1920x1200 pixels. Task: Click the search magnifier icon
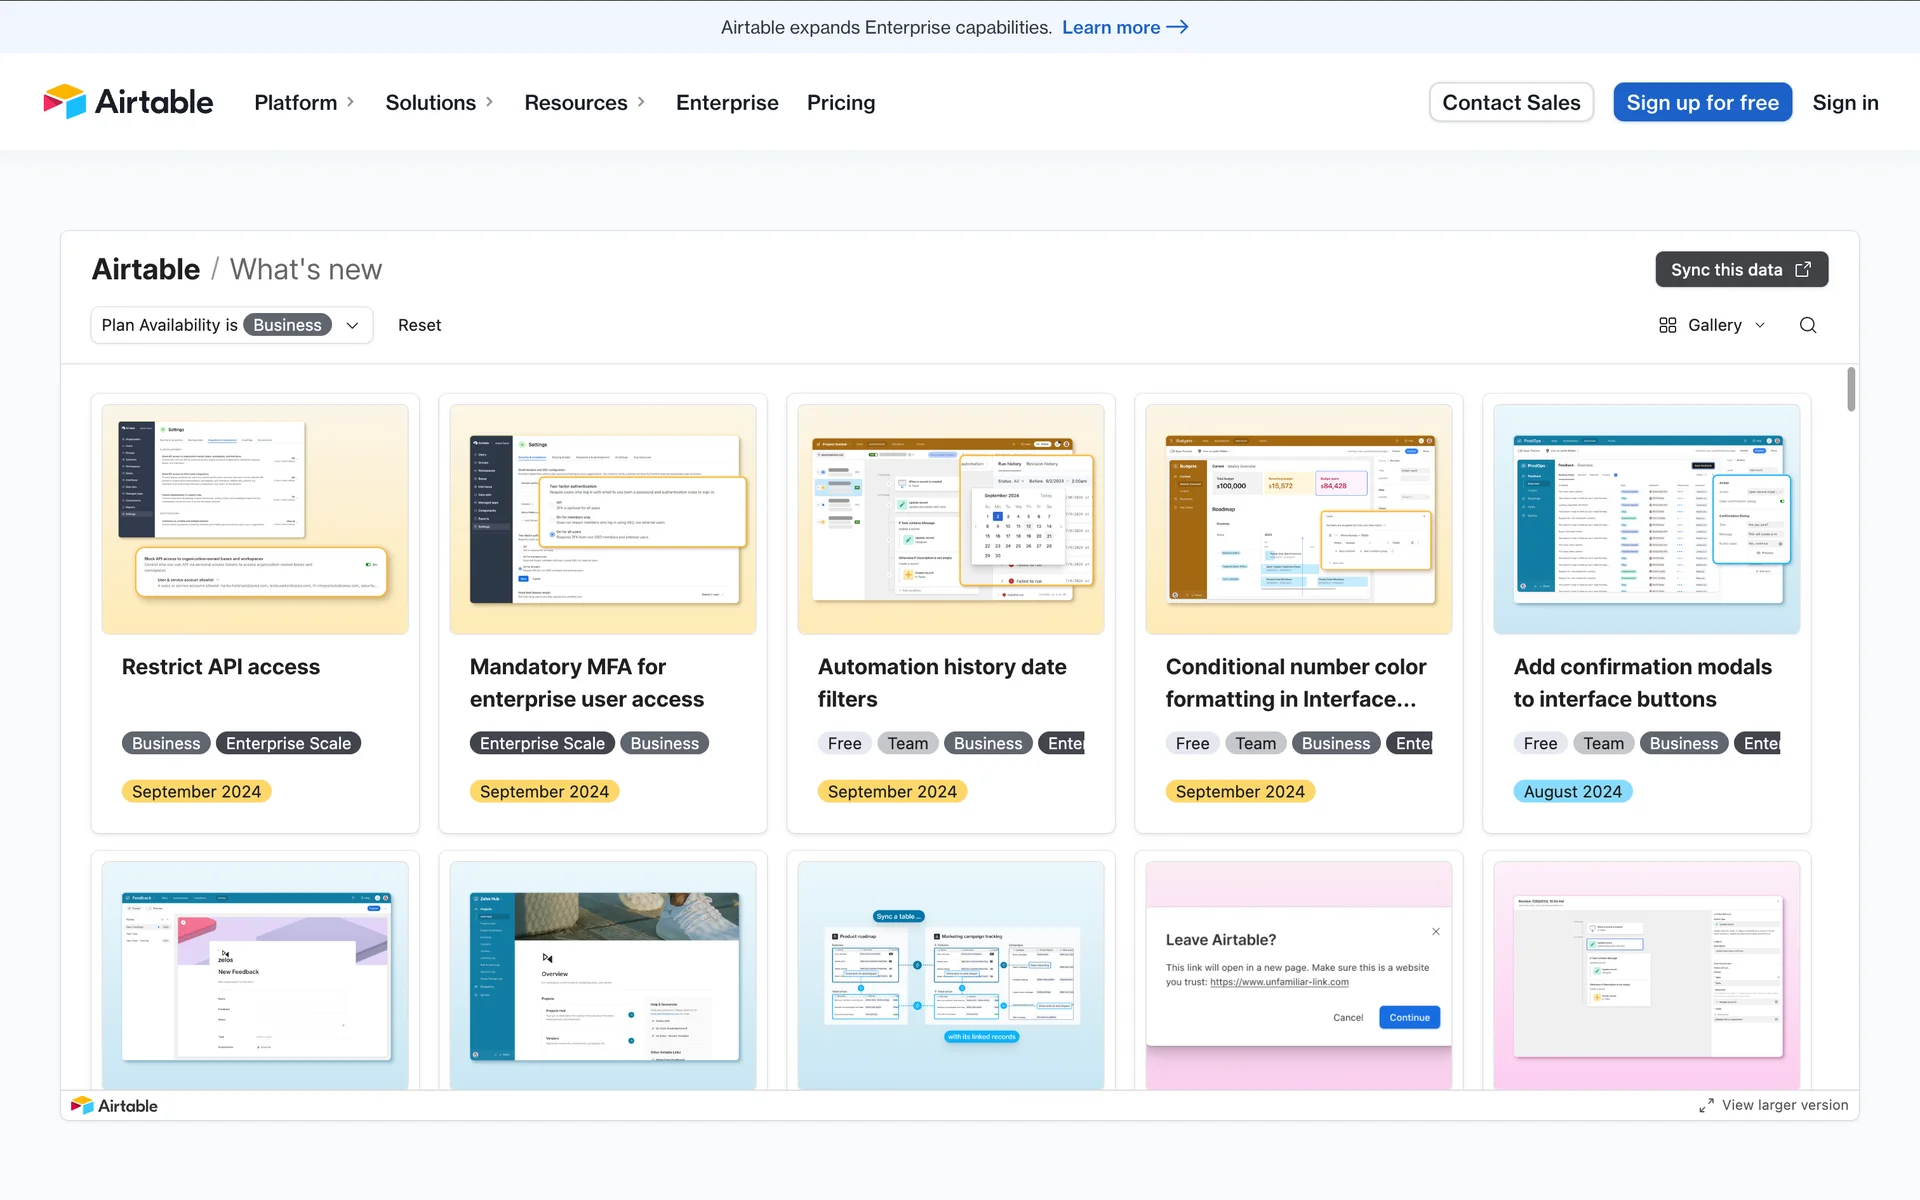pos(1808,325)
